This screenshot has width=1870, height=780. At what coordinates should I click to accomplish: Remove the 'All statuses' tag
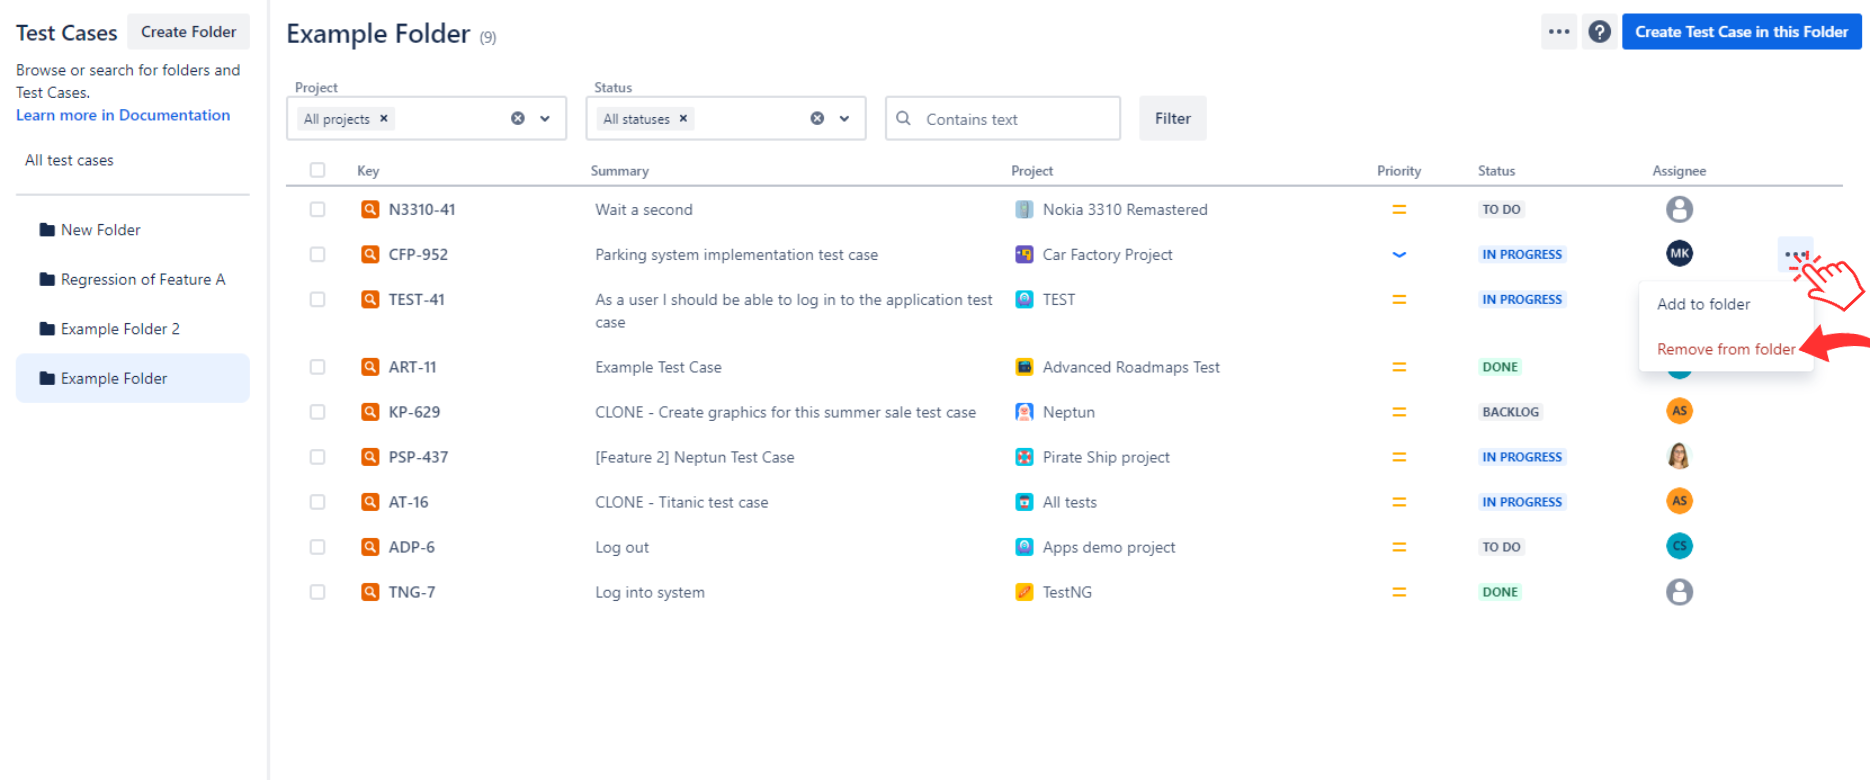pyautogui.click(x=684, y=118)
